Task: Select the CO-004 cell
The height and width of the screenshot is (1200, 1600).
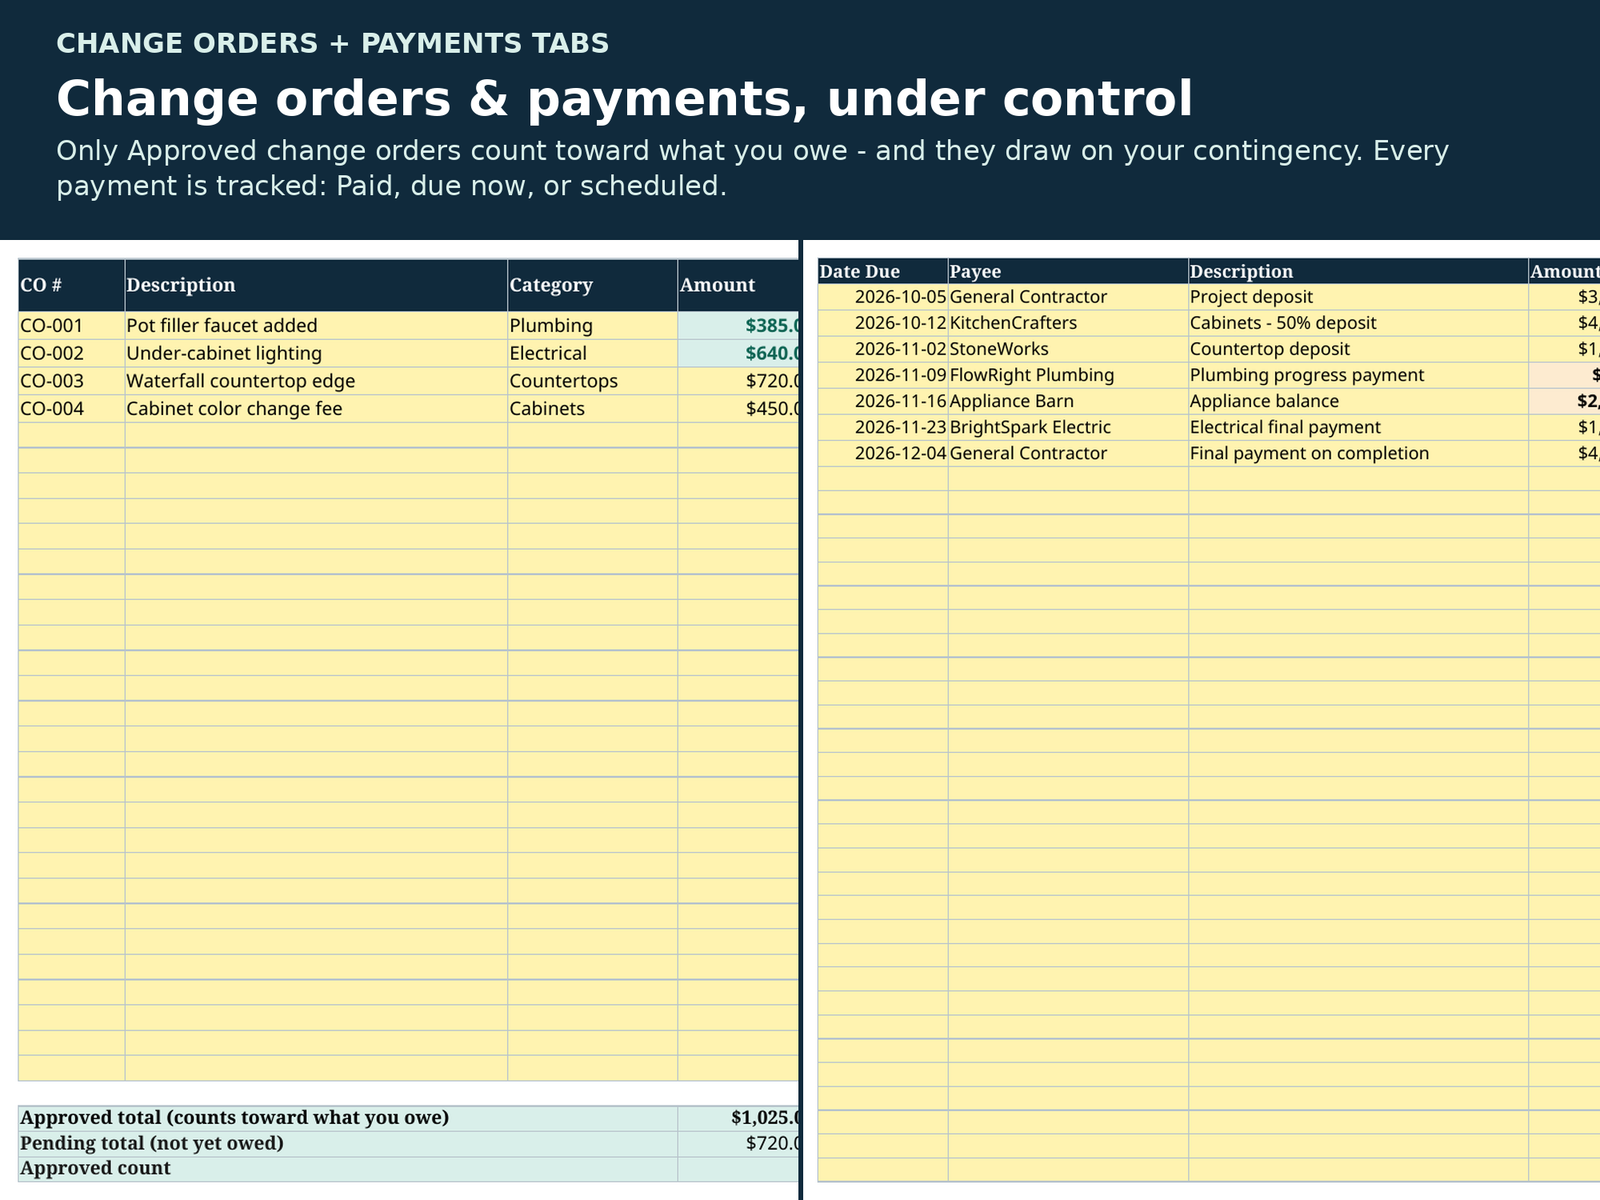Action: tap(72, 409)
